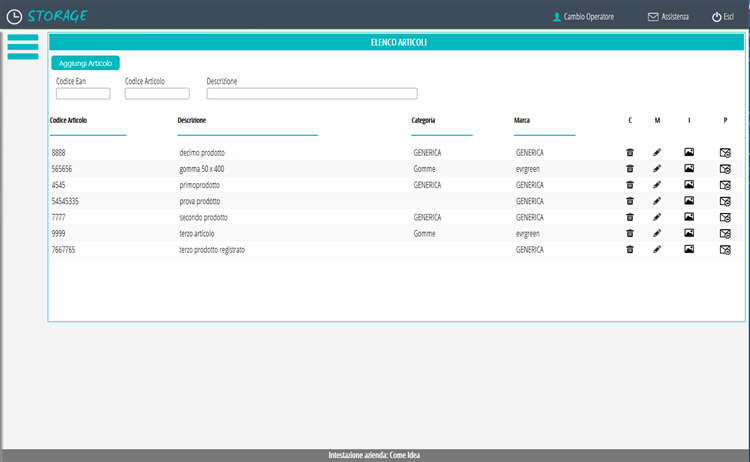The image size is (750, 462).
Task: Sort by Descrizione column header
Action: click(192, 121)
